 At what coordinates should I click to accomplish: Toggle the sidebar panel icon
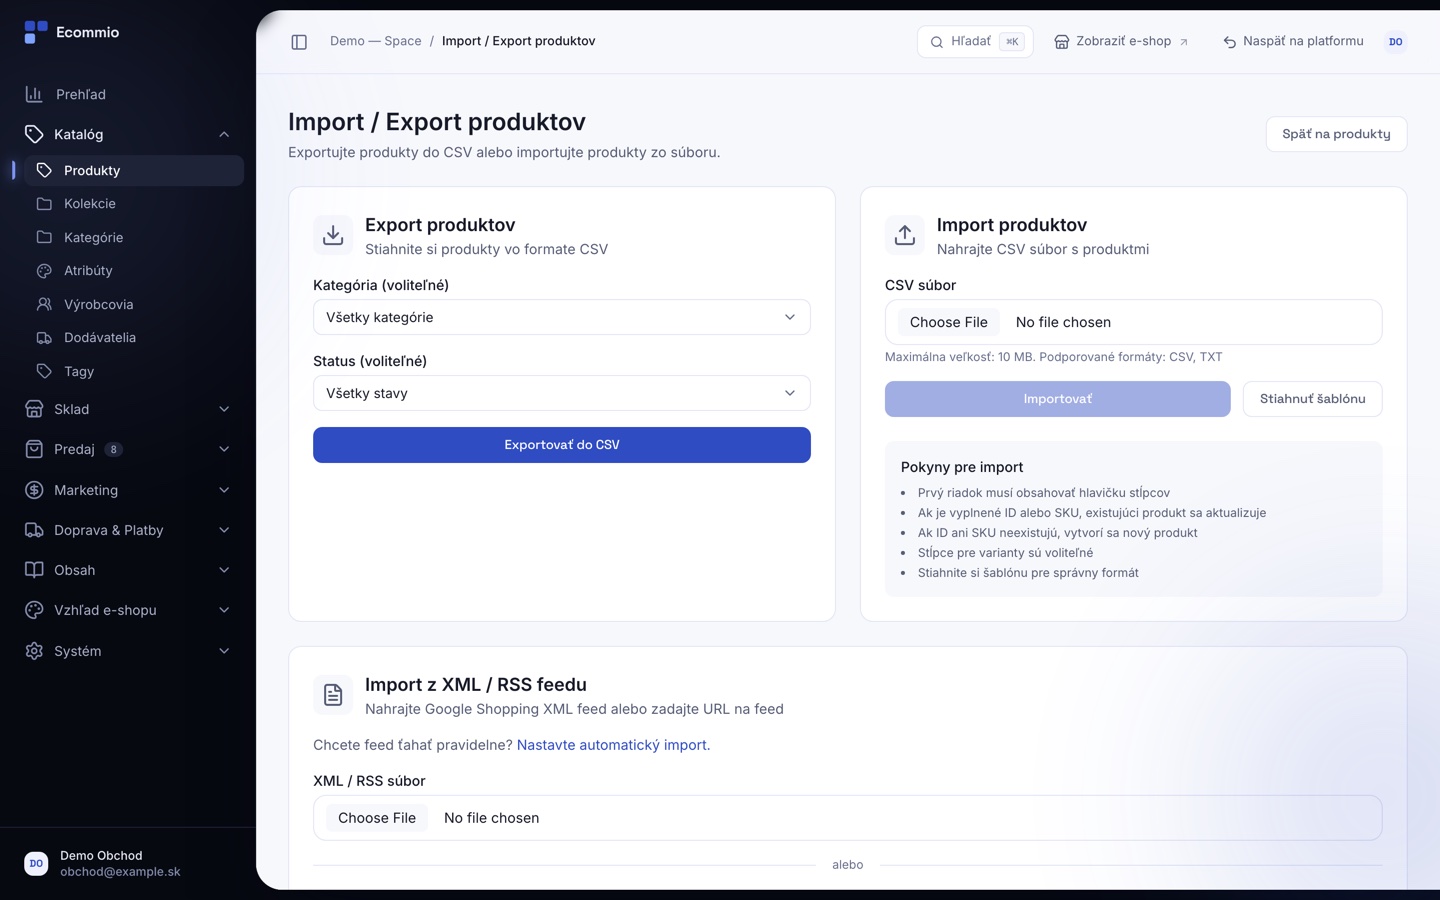(x=299, y=41)
